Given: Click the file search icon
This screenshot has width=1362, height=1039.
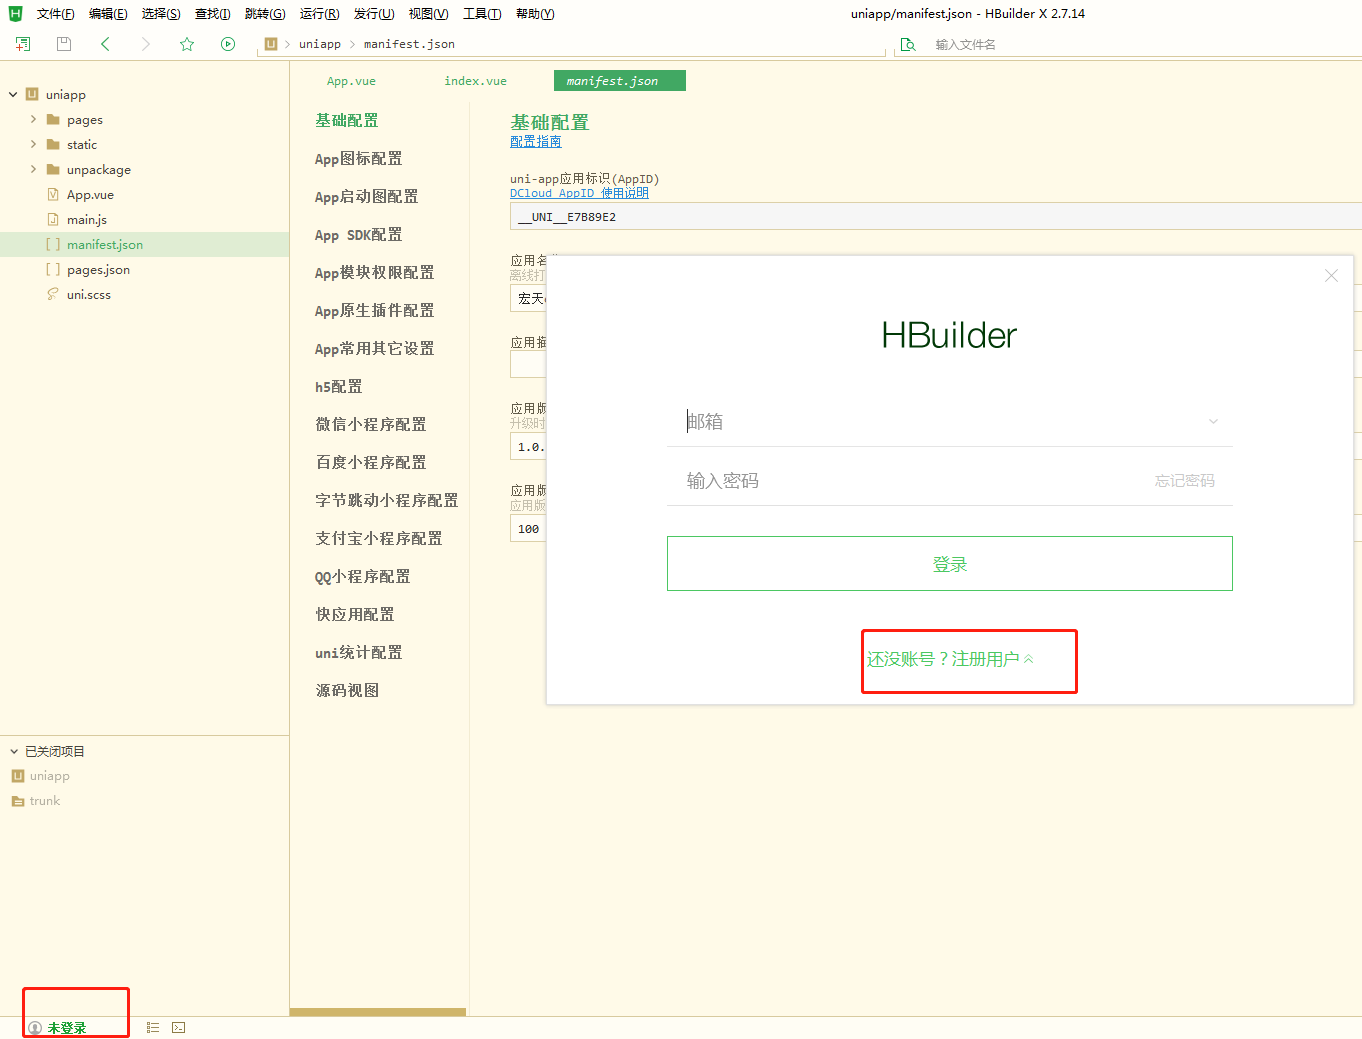Looking at the screenshot, I should pos(908,45).
